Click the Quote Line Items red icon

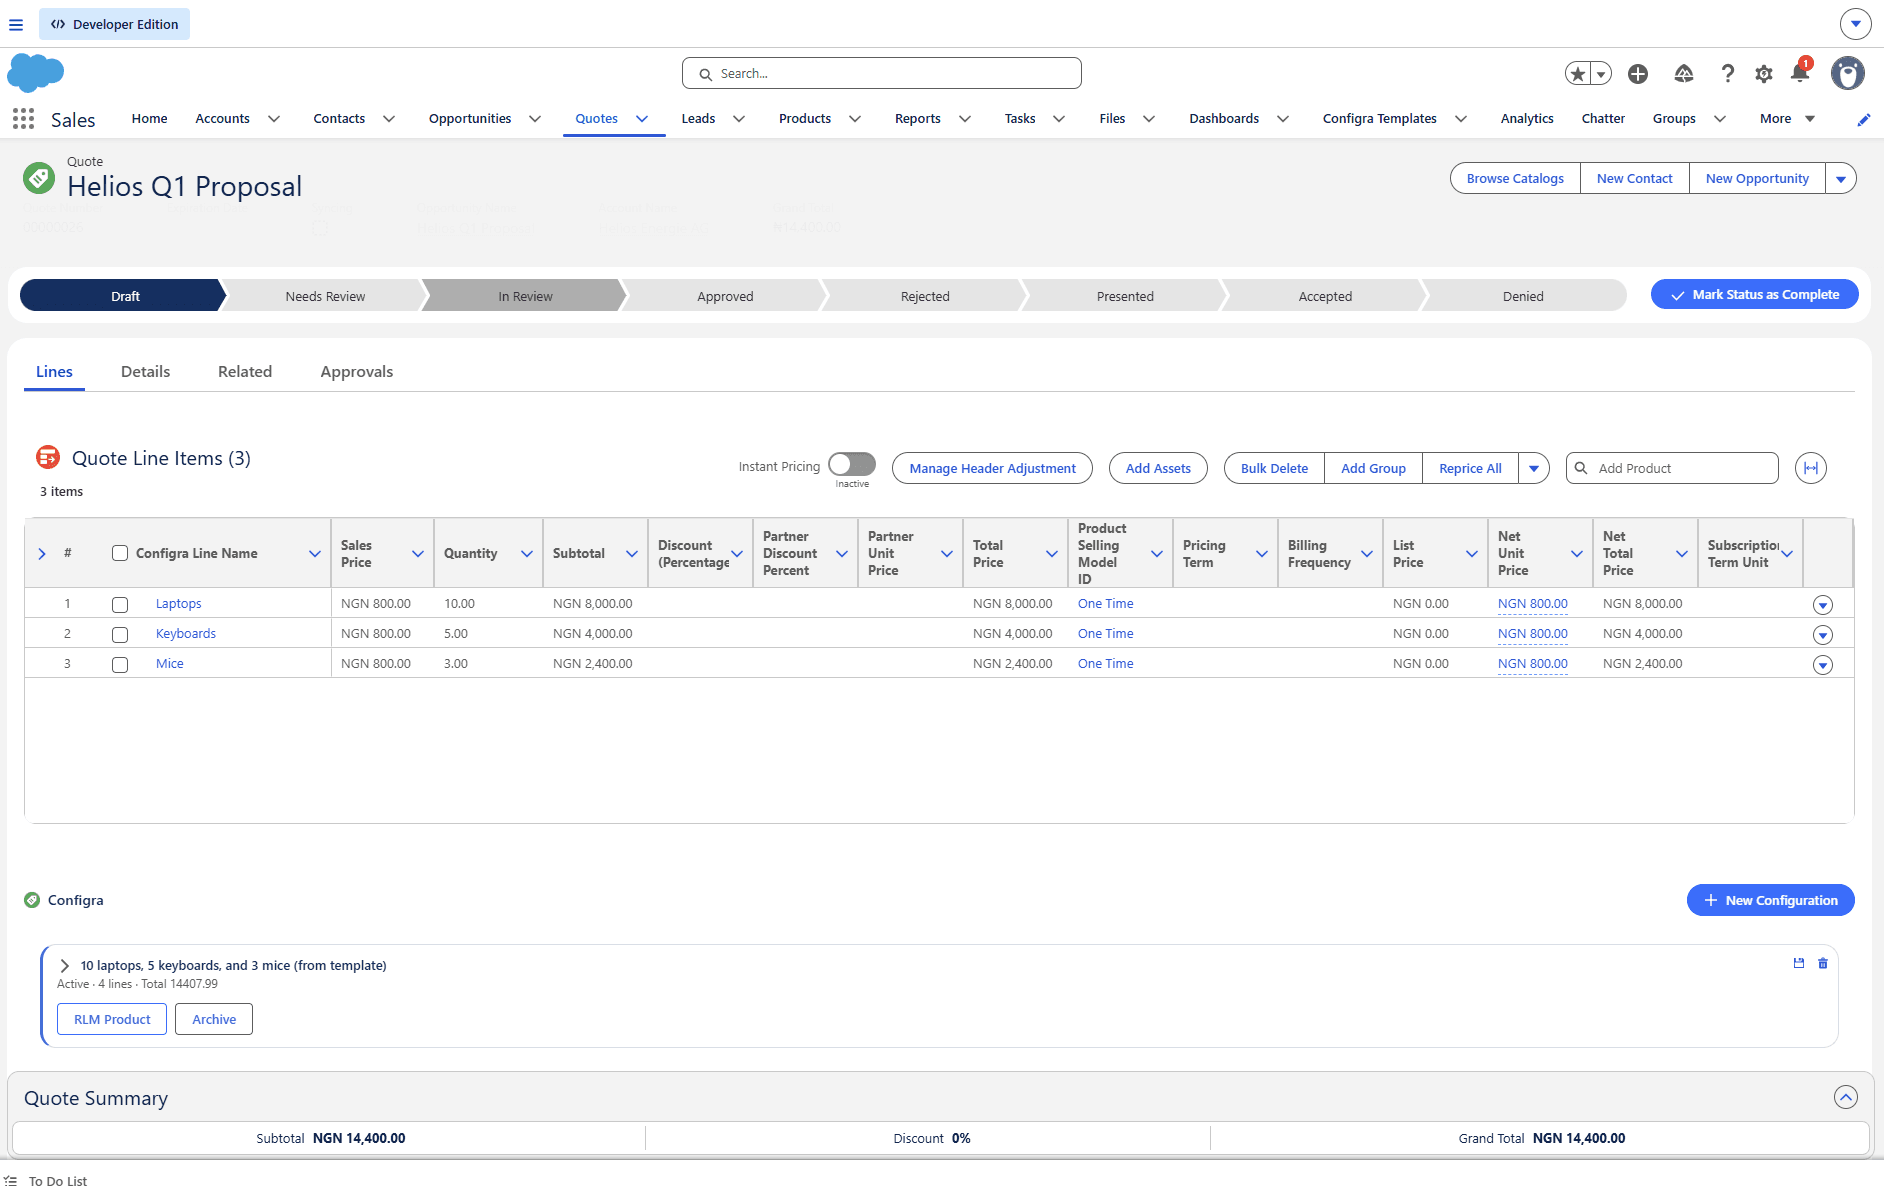(x=48, y=457)
